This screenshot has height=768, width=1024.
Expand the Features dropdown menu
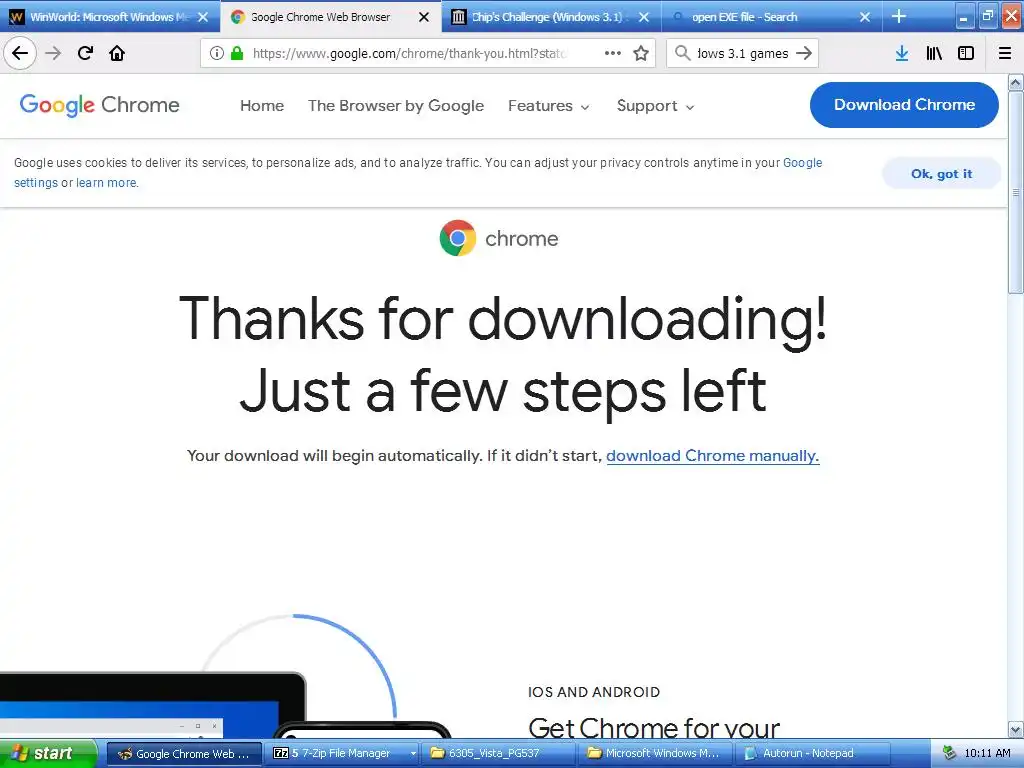549,106
